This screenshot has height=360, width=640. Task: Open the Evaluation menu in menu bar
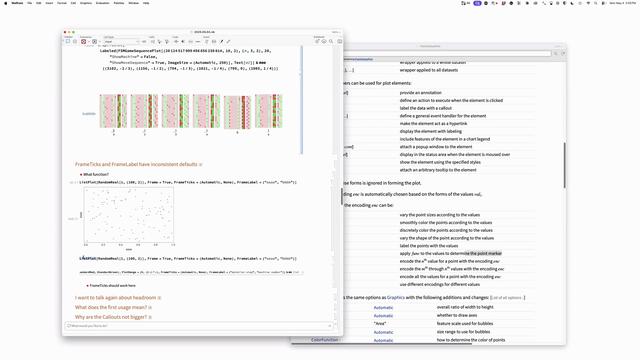pyautogui.click(x=102, y=3)
